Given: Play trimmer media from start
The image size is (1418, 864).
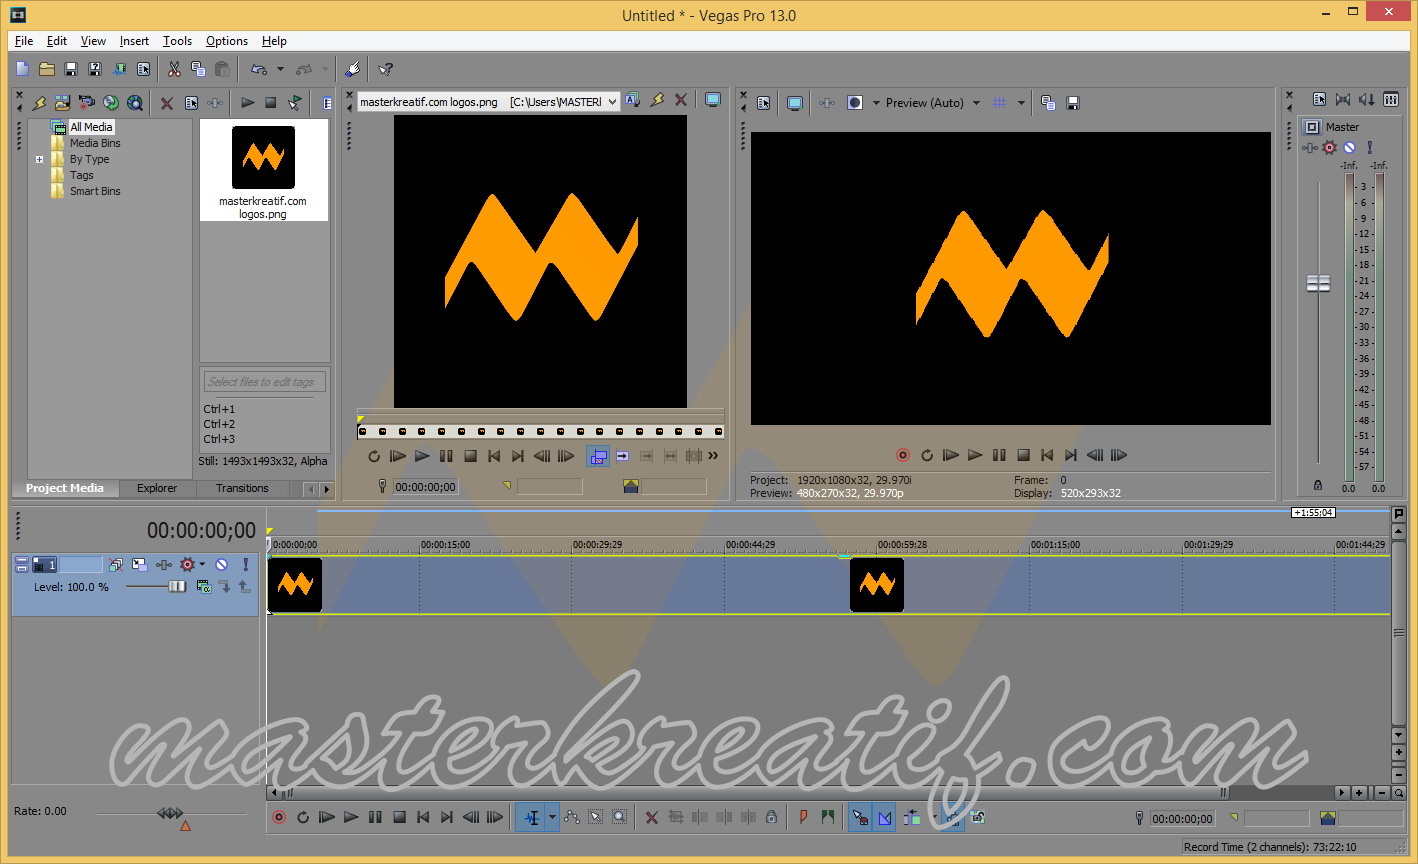Looking at the screenshot, I should click(398, 456).
